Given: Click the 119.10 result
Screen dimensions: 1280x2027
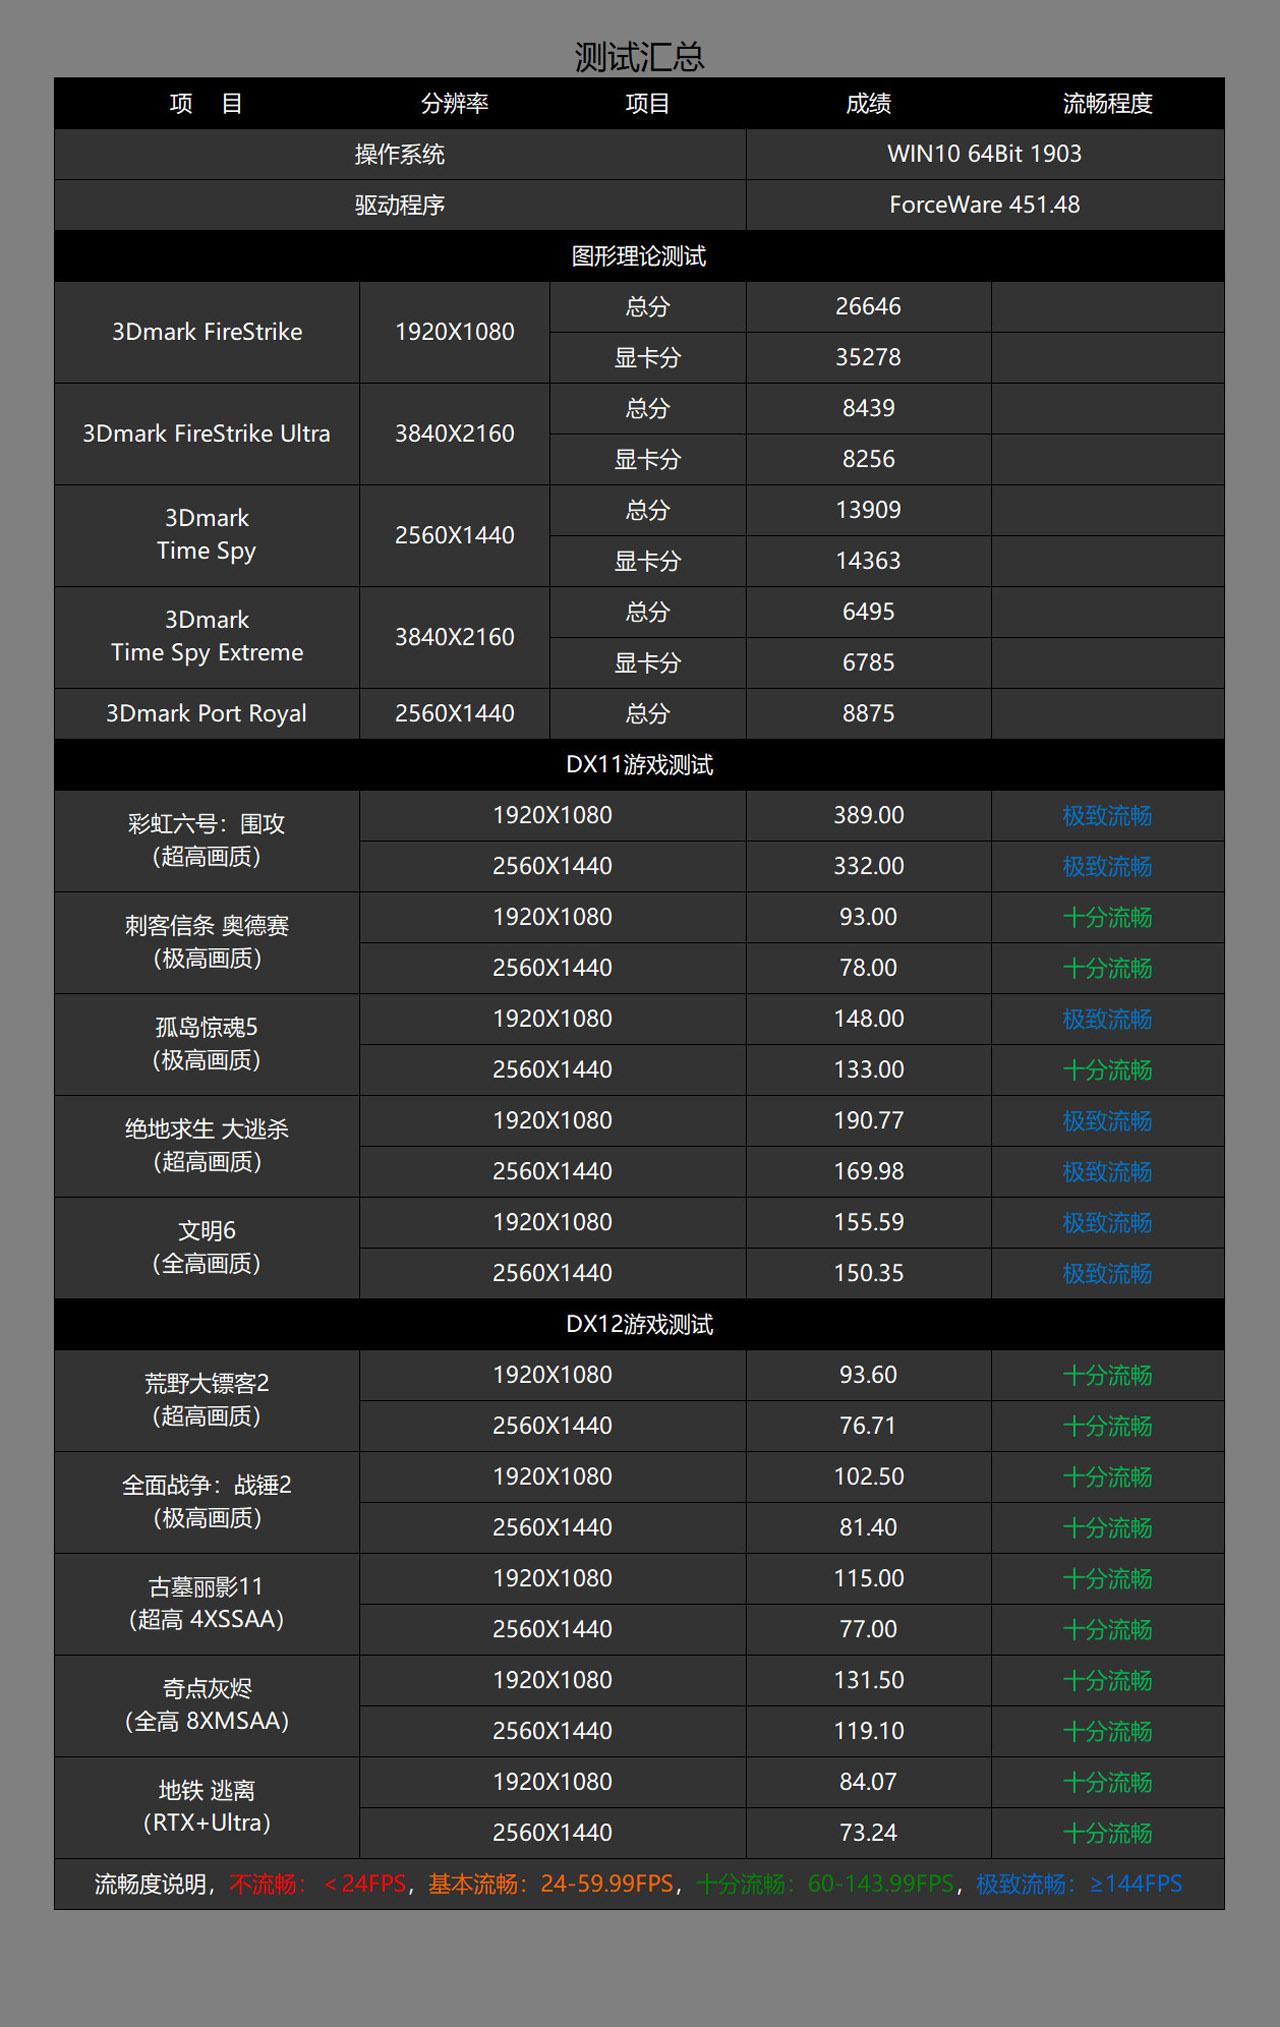Looking at the screenshot, I should (x=868, y=1732).
